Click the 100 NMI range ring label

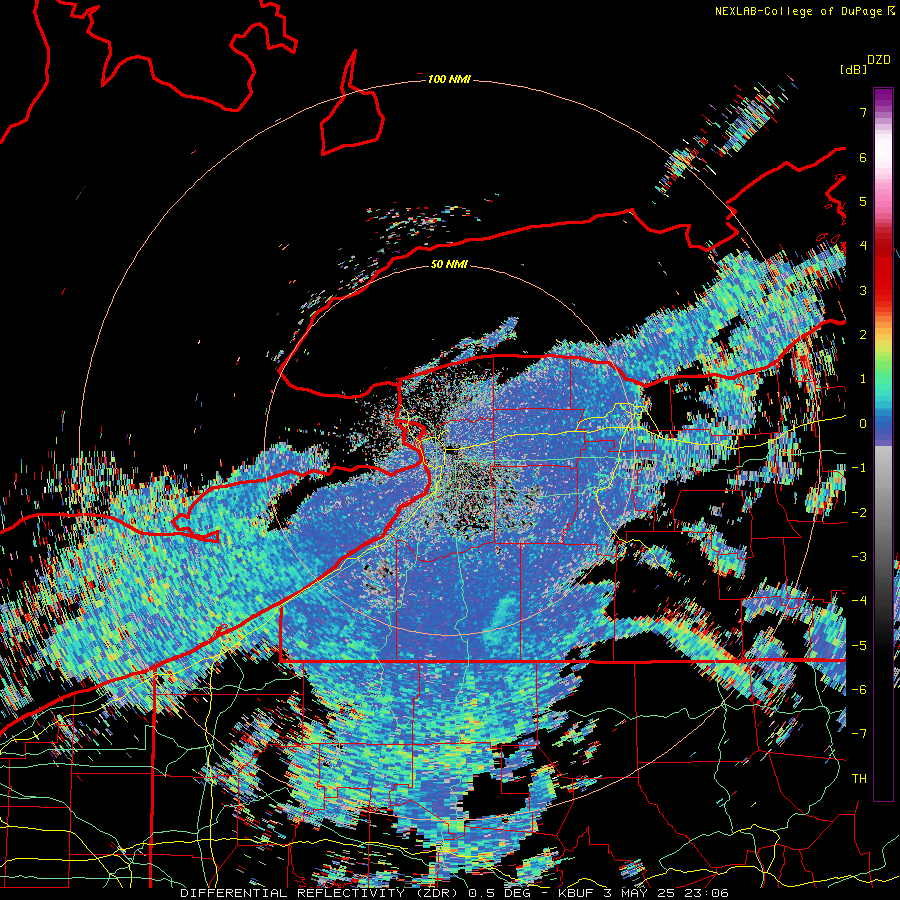(449, 79)
